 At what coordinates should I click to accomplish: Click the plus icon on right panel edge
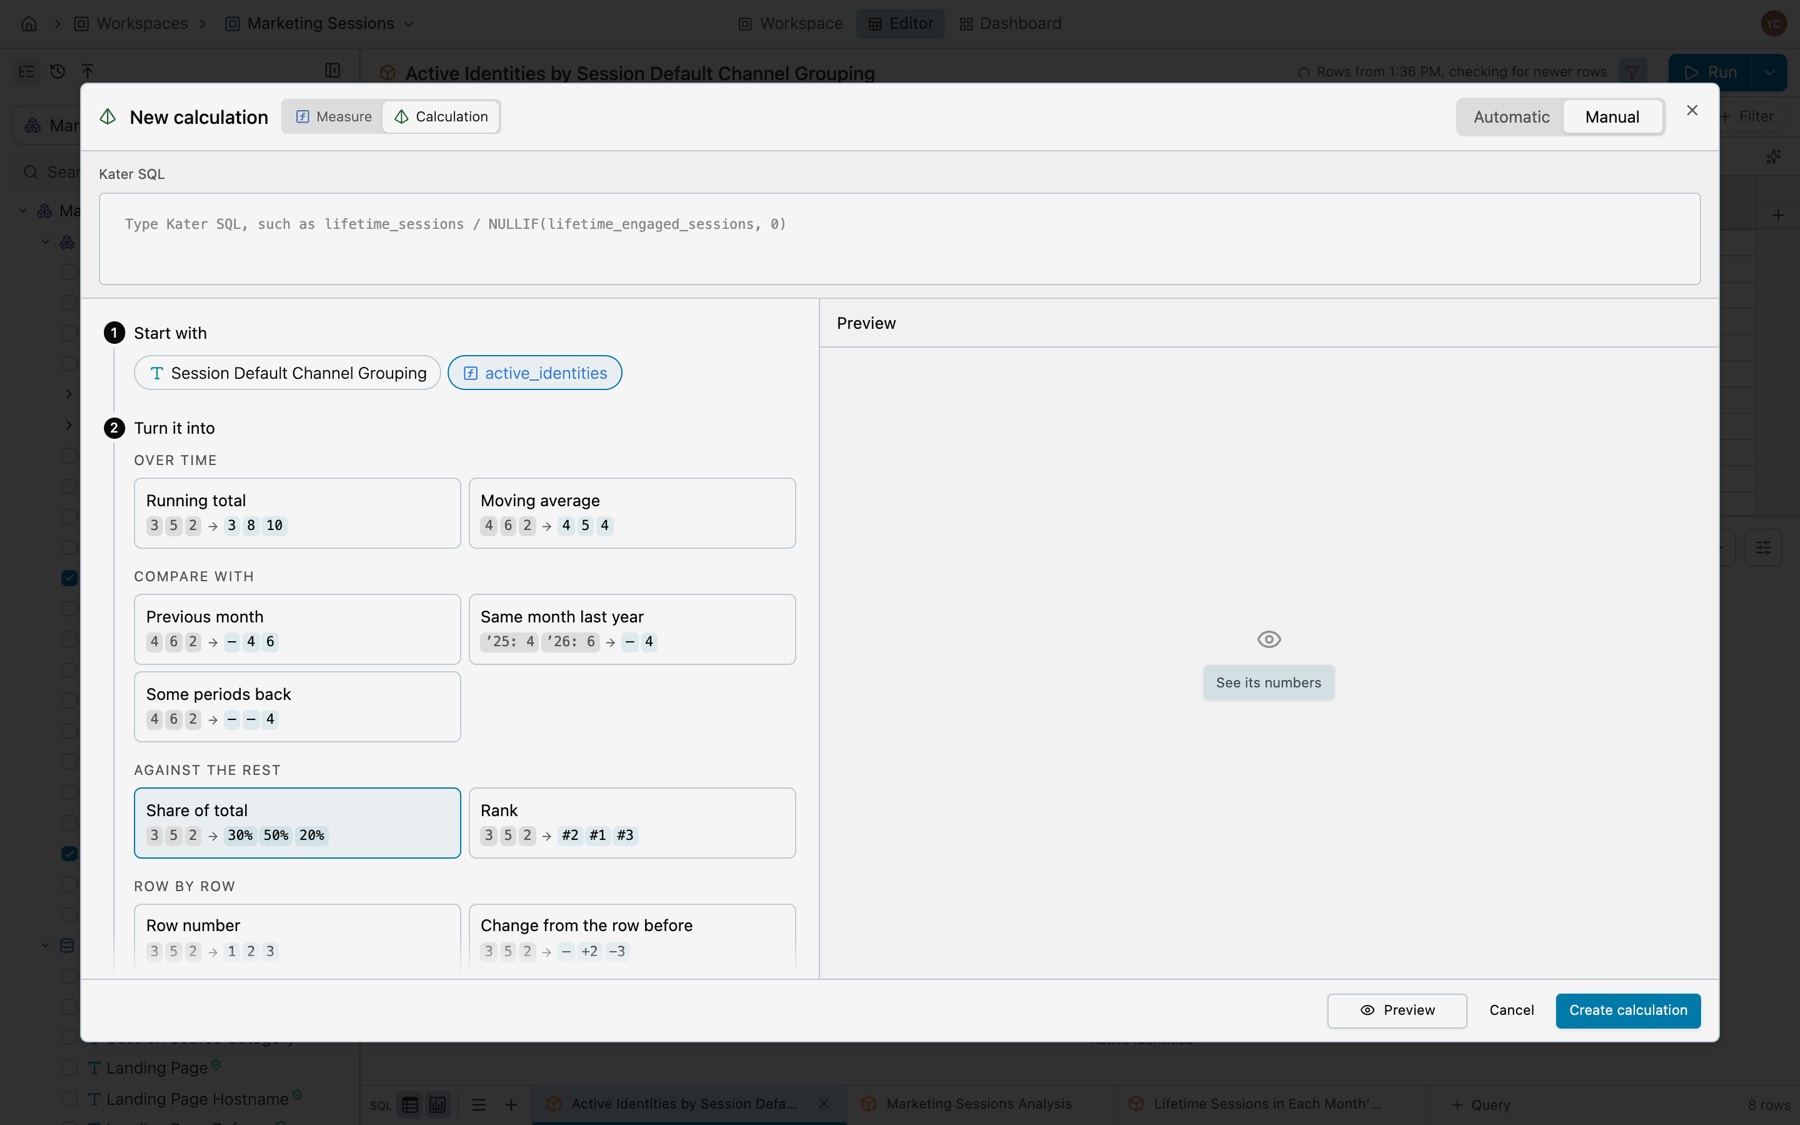tap(1777, 215)
